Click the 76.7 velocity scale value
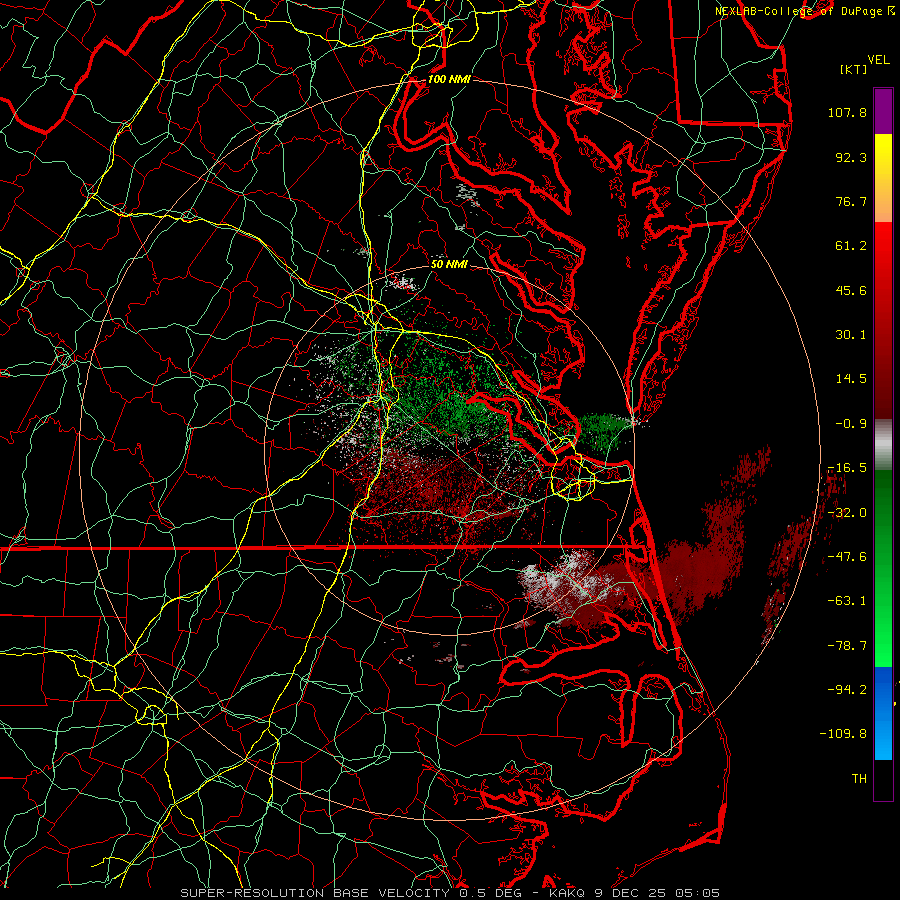 coord(851,201)
